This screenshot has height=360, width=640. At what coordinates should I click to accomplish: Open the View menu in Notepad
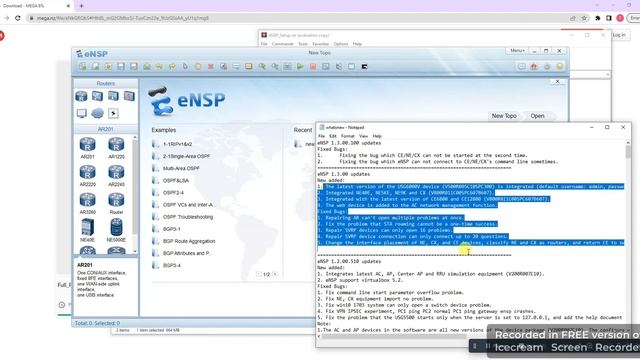coord(363,136)
